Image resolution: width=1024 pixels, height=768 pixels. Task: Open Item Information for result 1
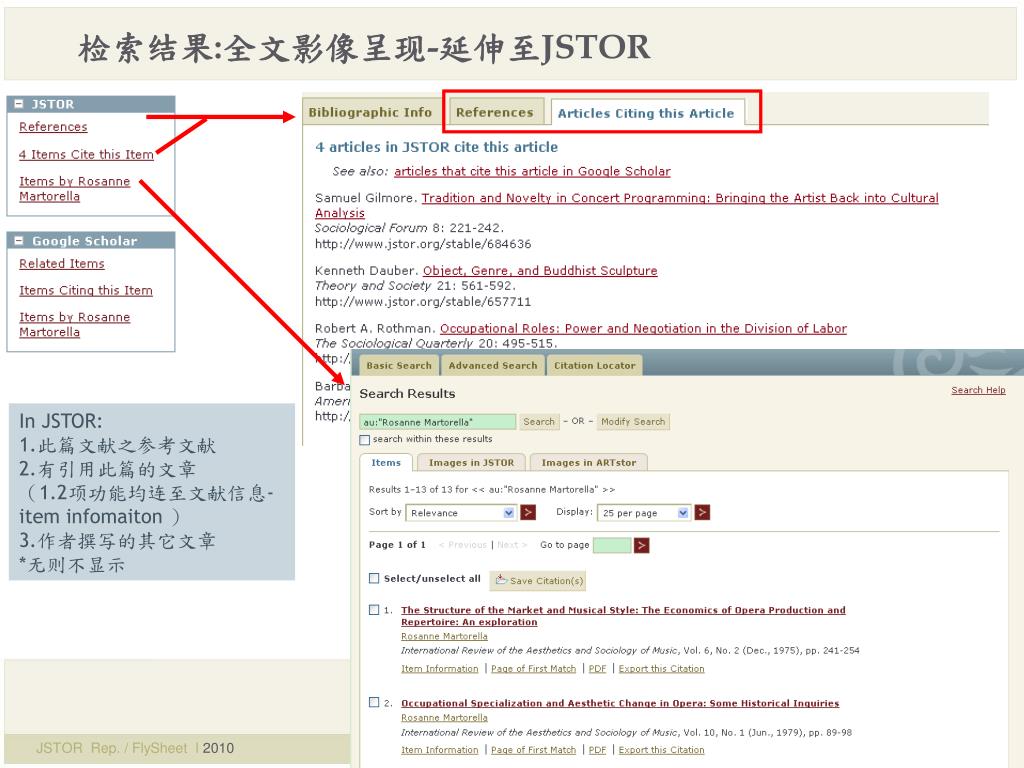[440, 669]
